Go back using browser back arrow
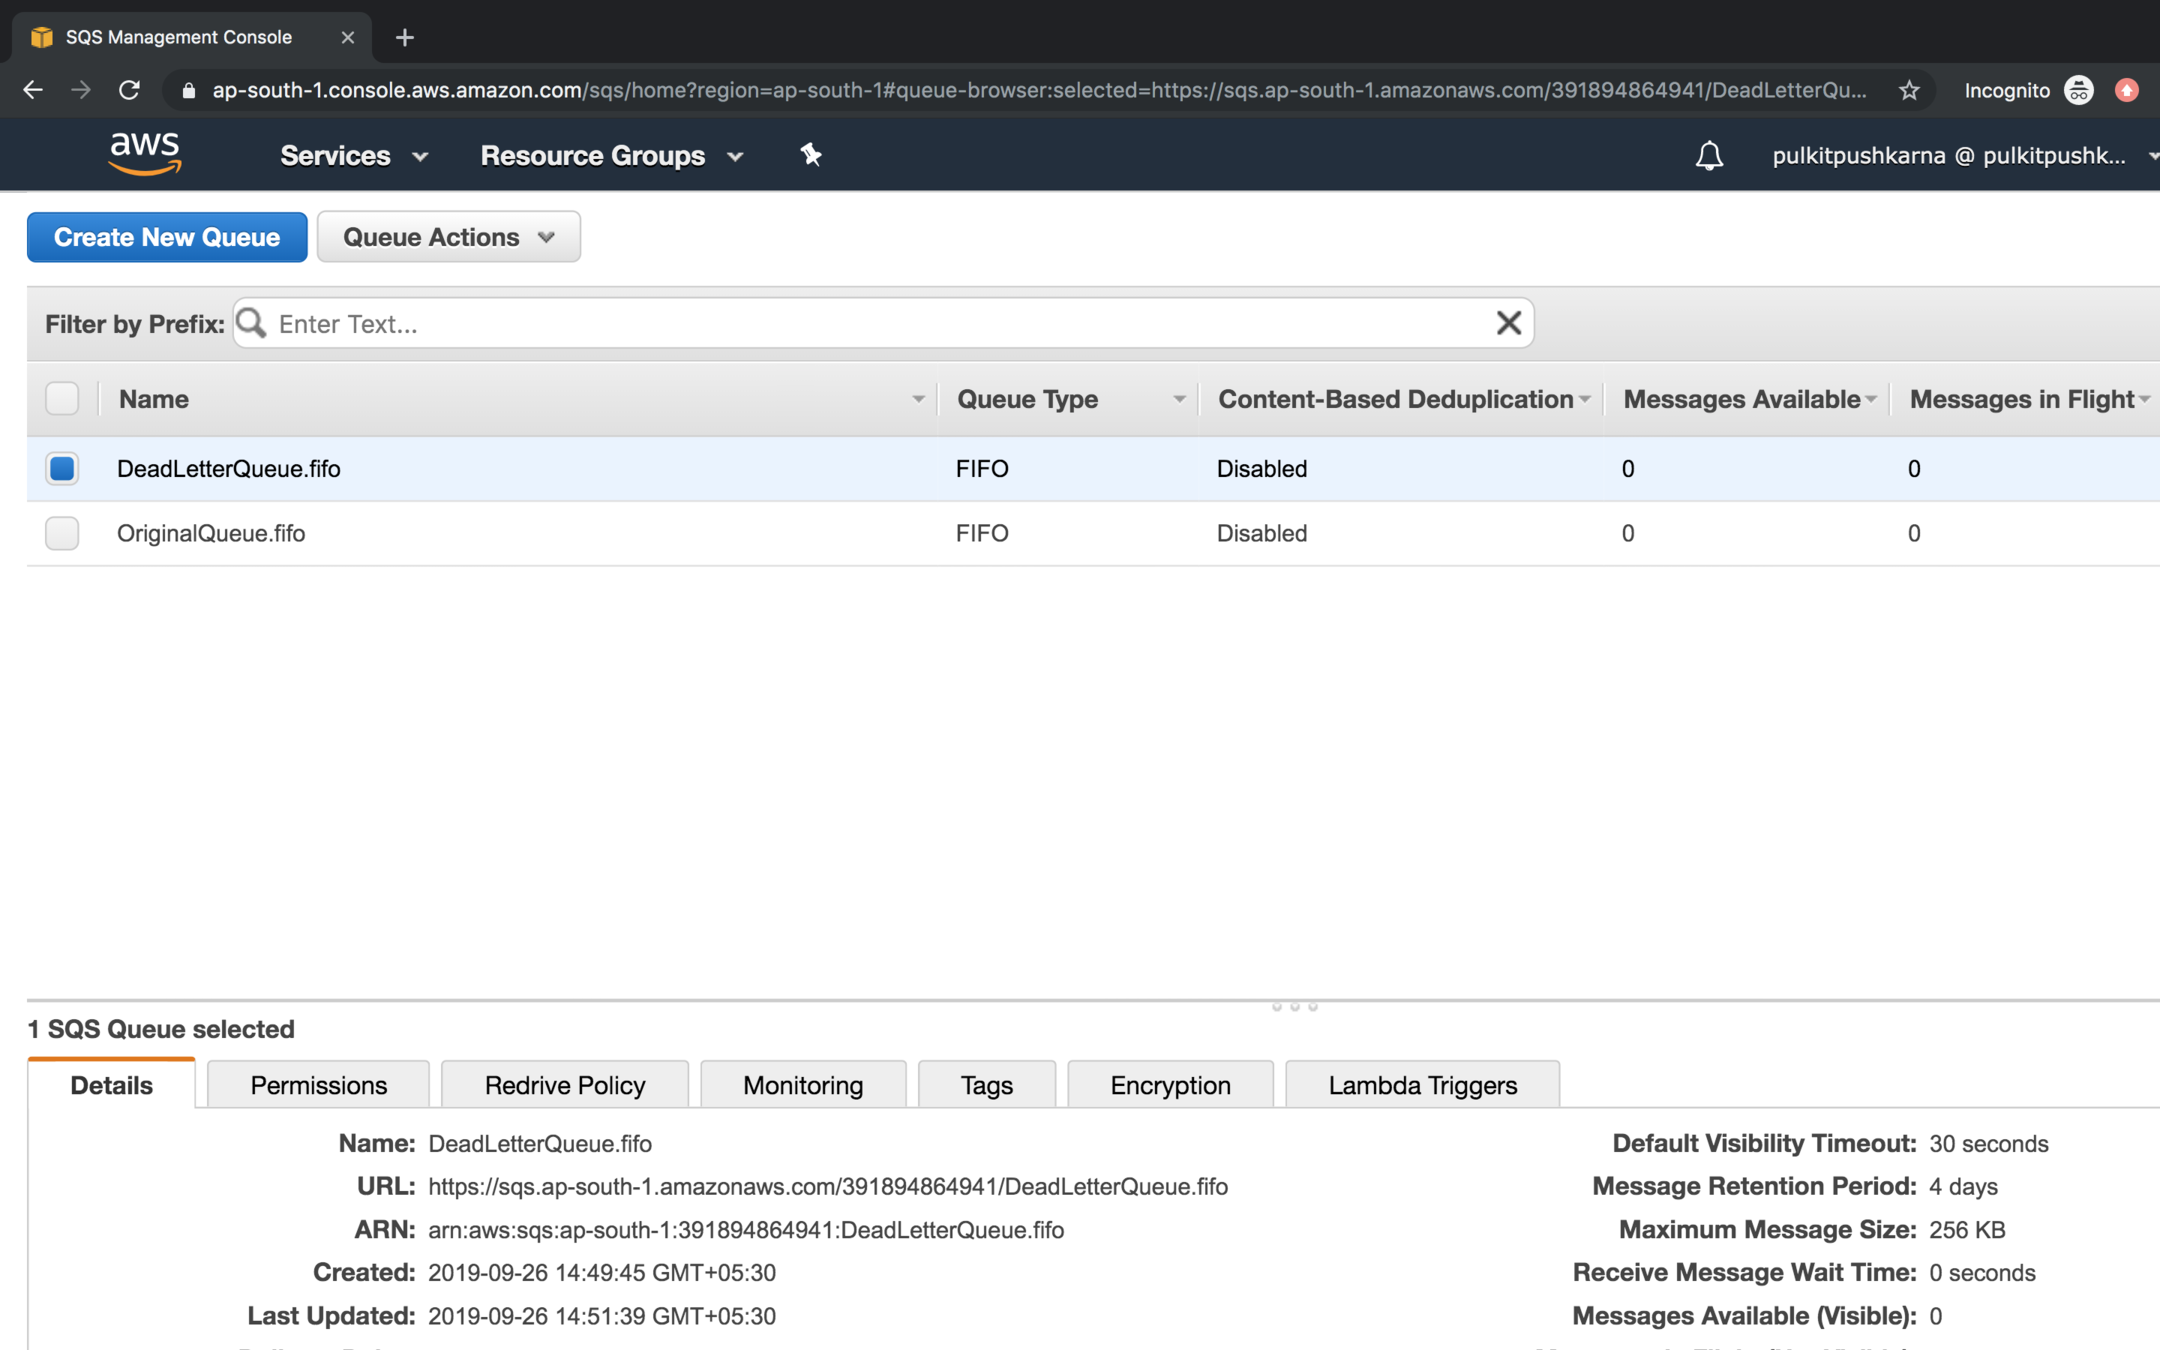 [x=33, y=90]
